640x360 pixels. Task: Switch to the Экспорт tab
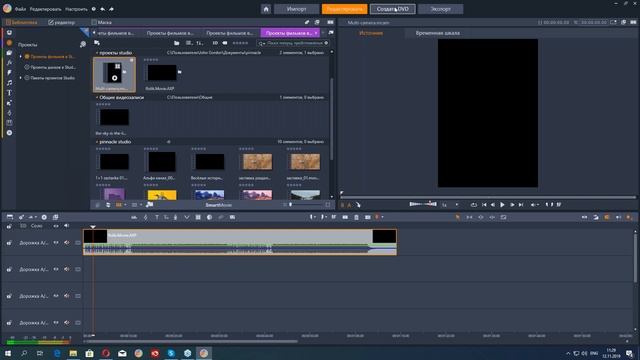441,9
